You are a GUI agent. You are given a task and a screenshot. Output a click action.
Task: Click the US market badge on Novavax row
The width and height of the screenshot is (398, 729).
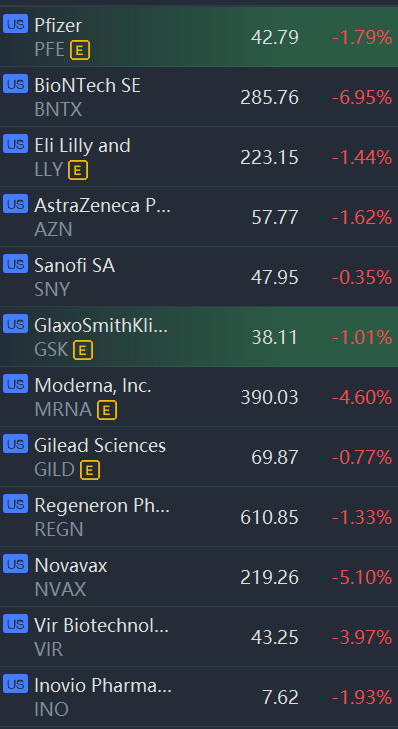[15, 563]
